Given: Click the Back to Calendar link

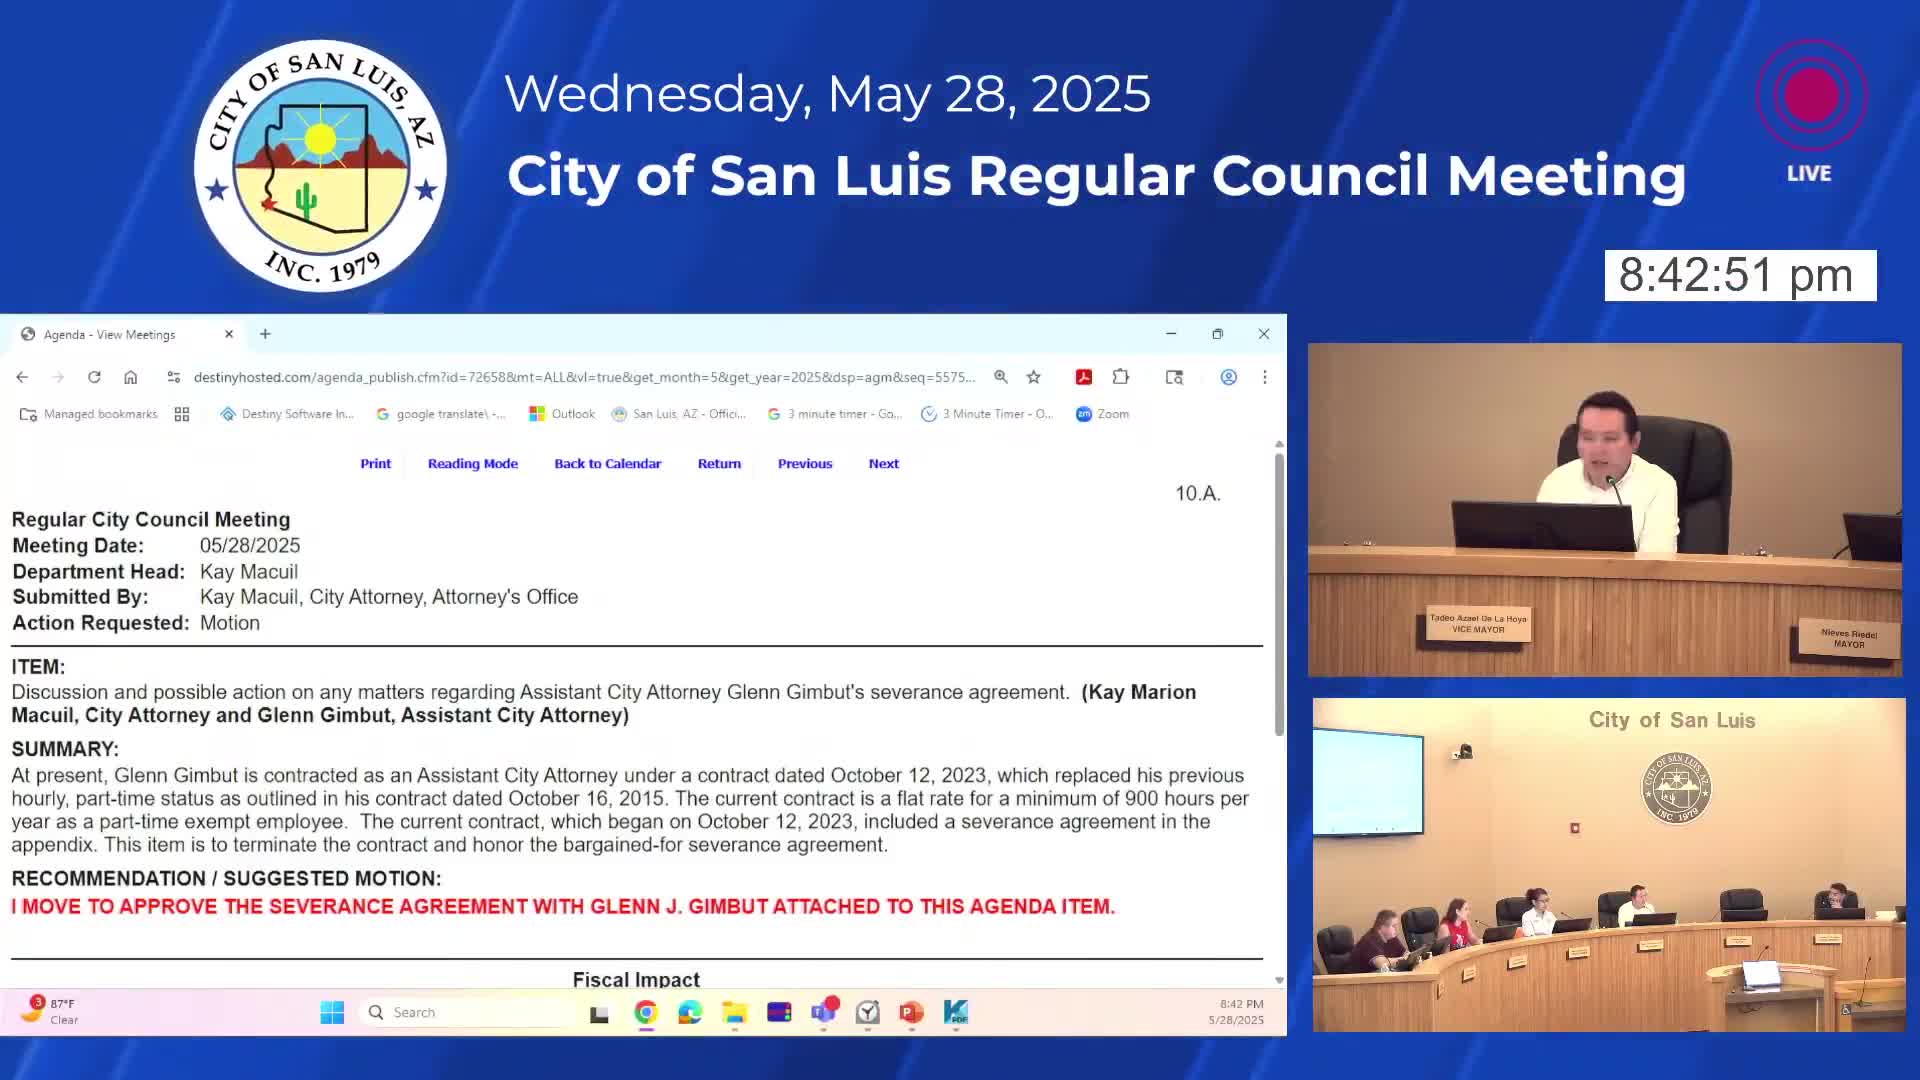Looking at the screenshot, I should pyautogui.click(x=607, y=463).
